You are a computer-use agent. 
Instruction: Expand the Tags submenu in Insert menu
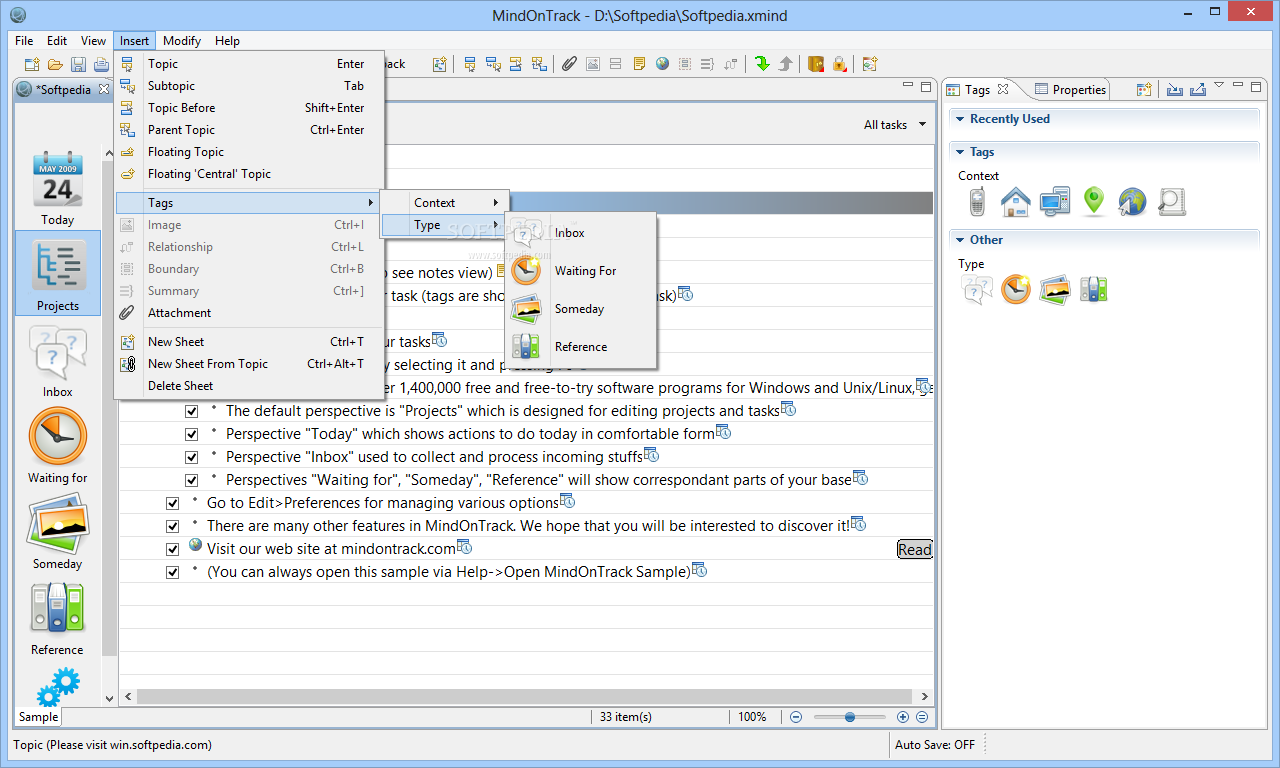tap(249, 203)
